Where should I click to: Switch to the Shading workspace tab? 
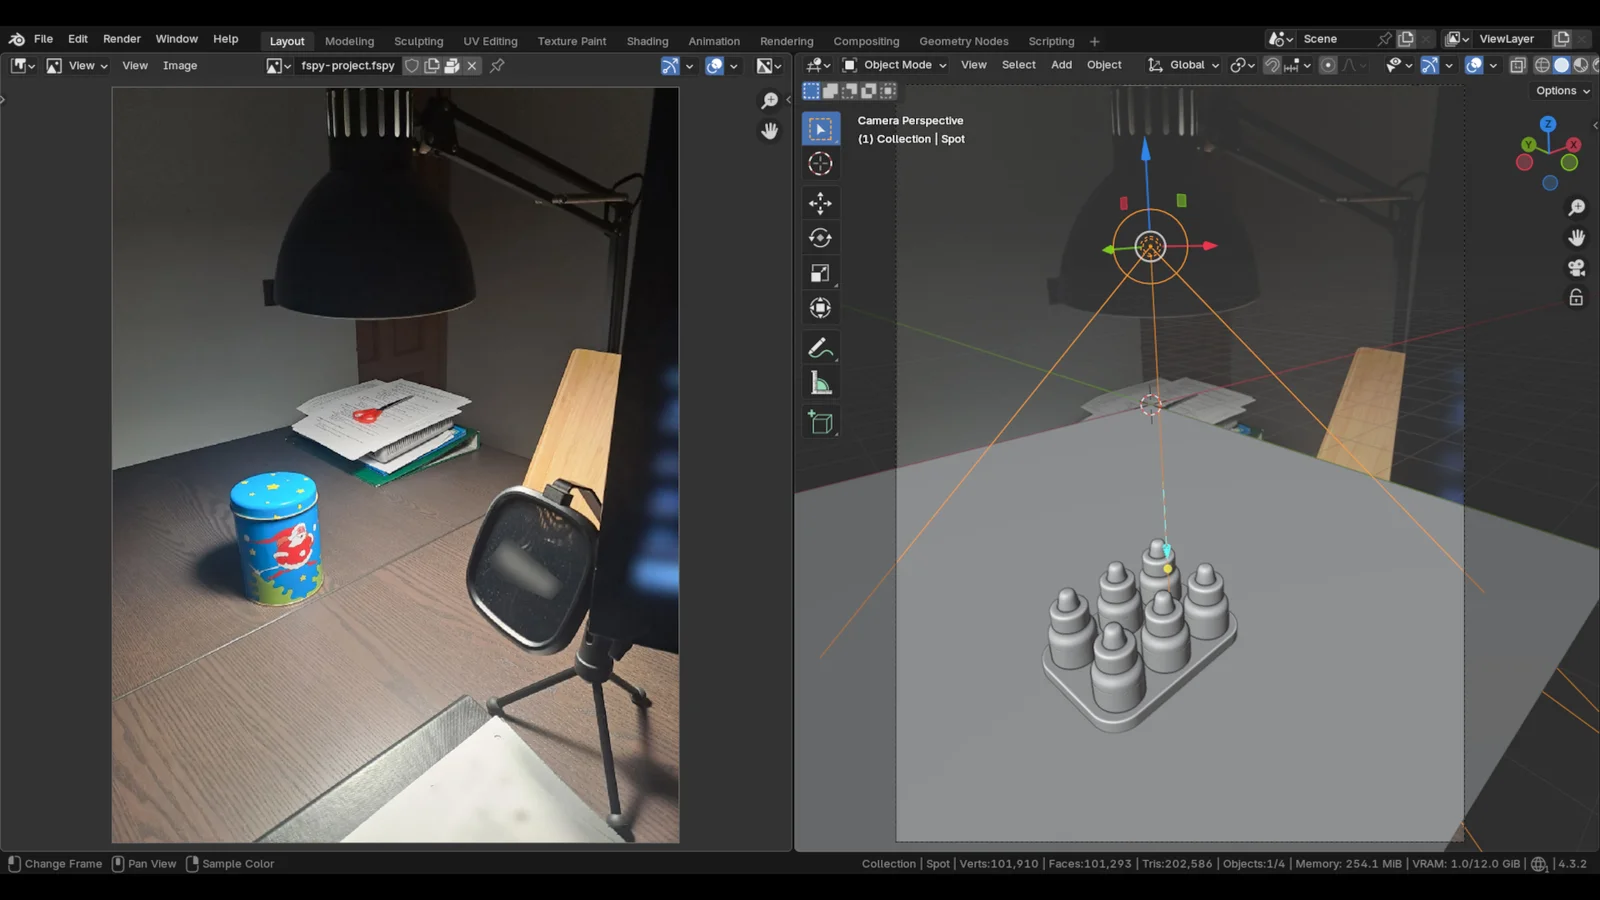click(647, 41)
